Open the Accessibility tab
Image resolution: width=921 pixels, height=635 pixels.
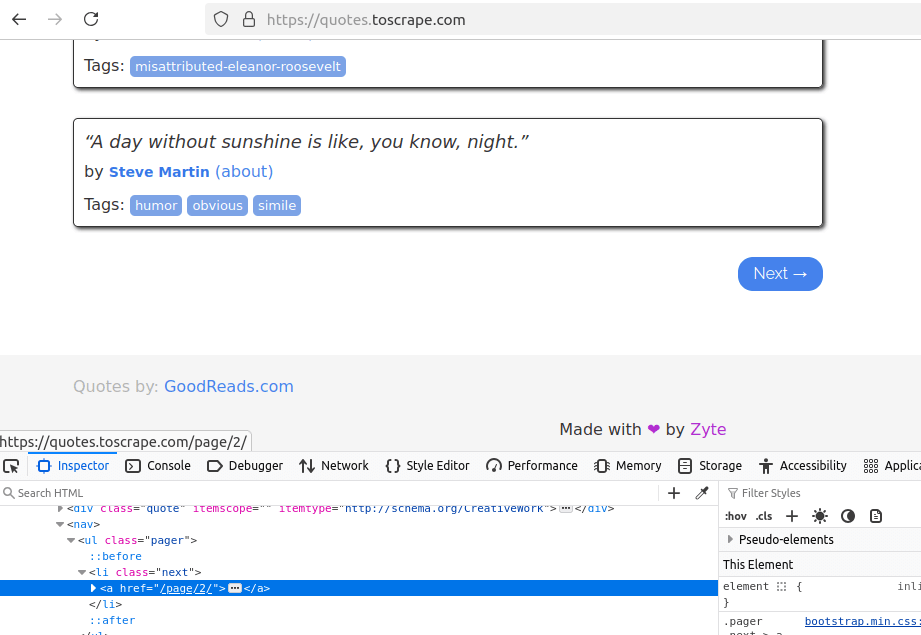coord(803,466)
